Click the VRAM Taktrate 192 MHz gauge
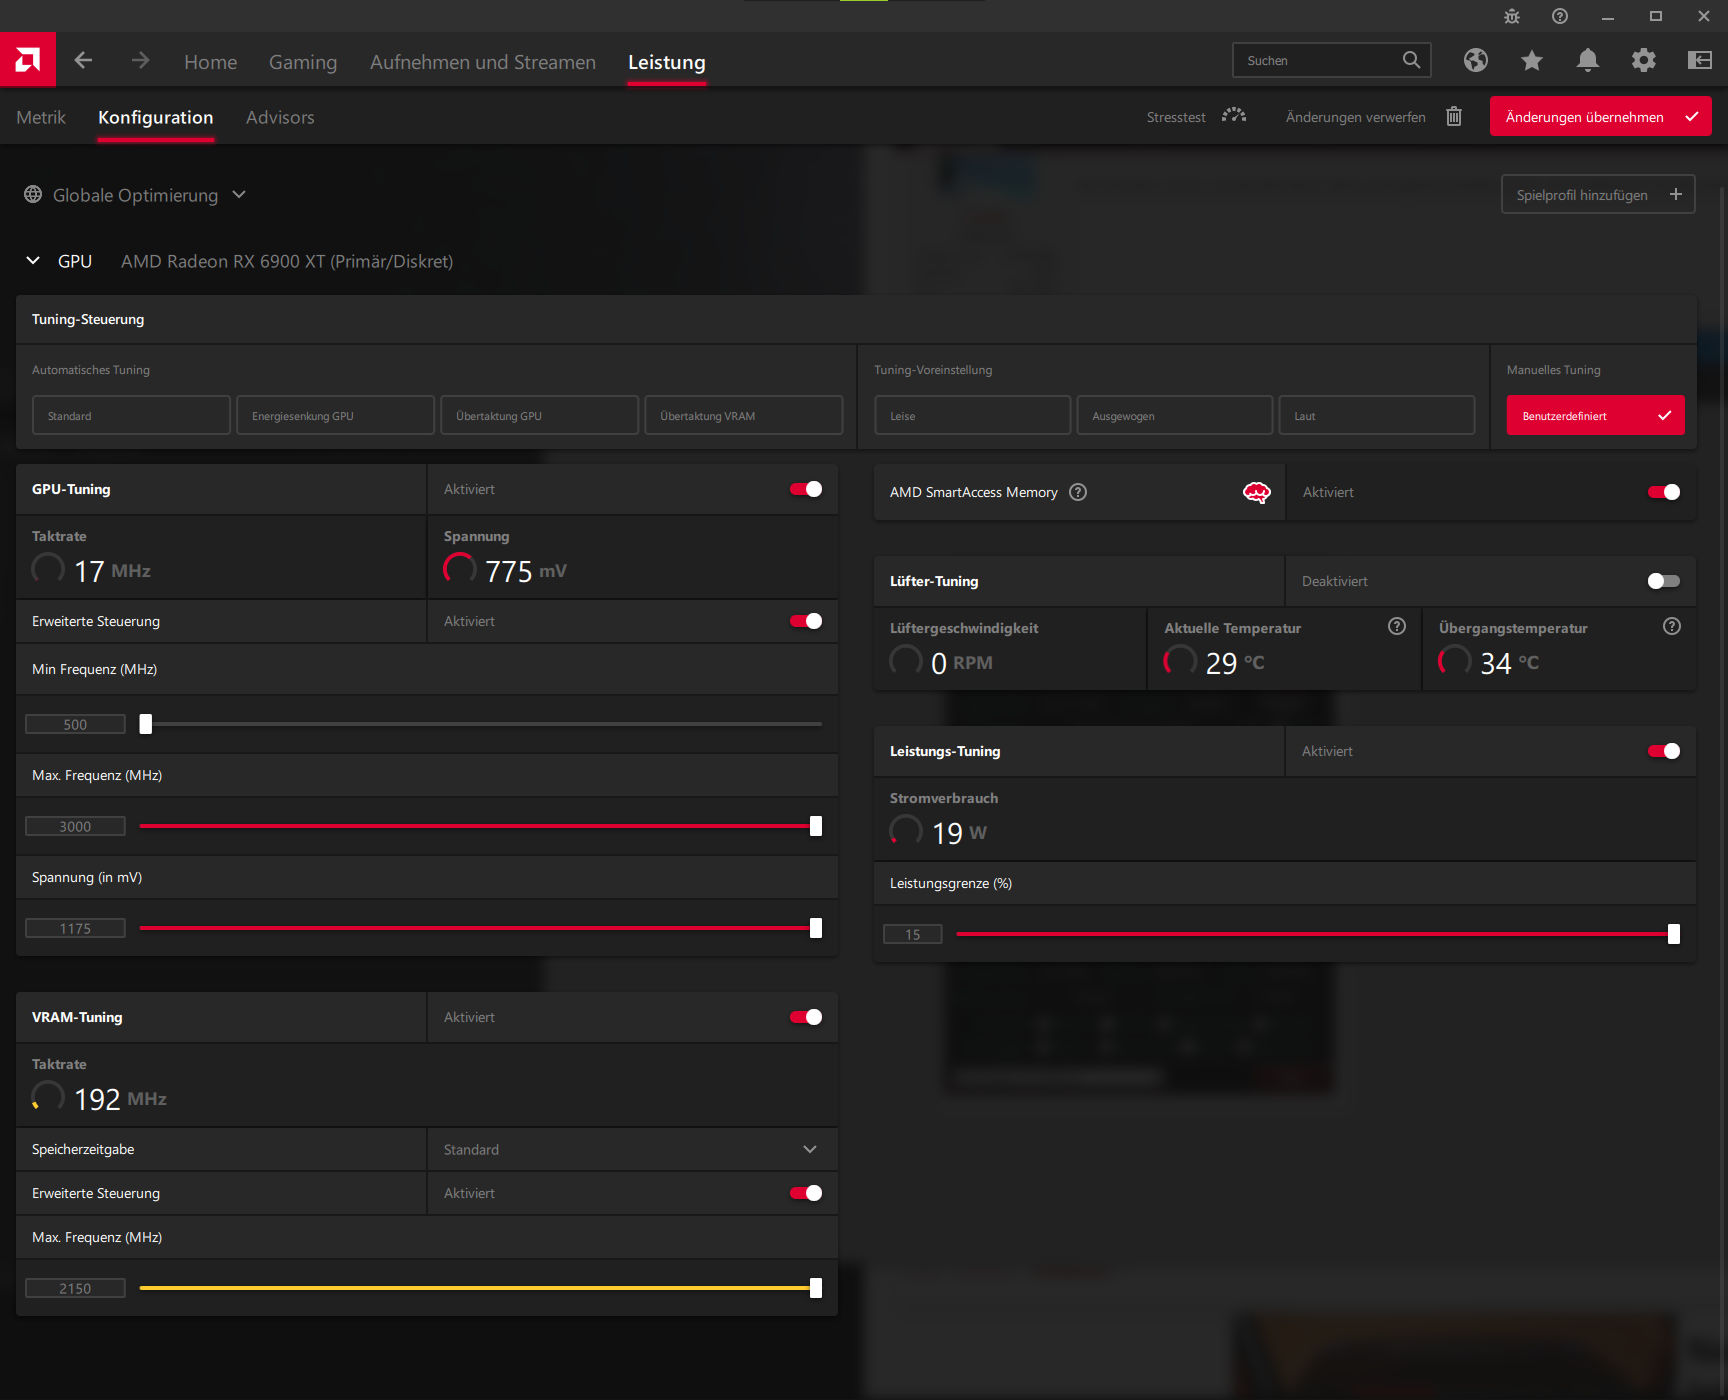 click(48, 1097)
